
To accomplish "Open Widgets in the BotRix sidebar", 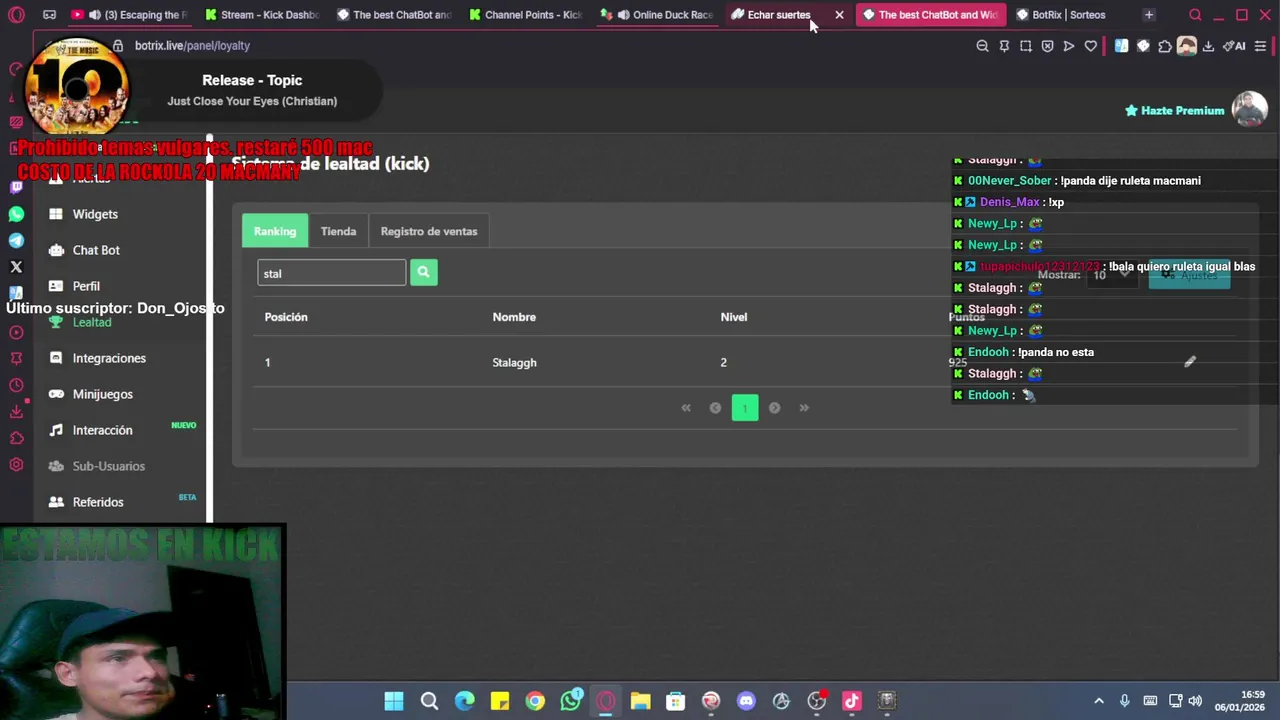I will [x=95, y=214].
